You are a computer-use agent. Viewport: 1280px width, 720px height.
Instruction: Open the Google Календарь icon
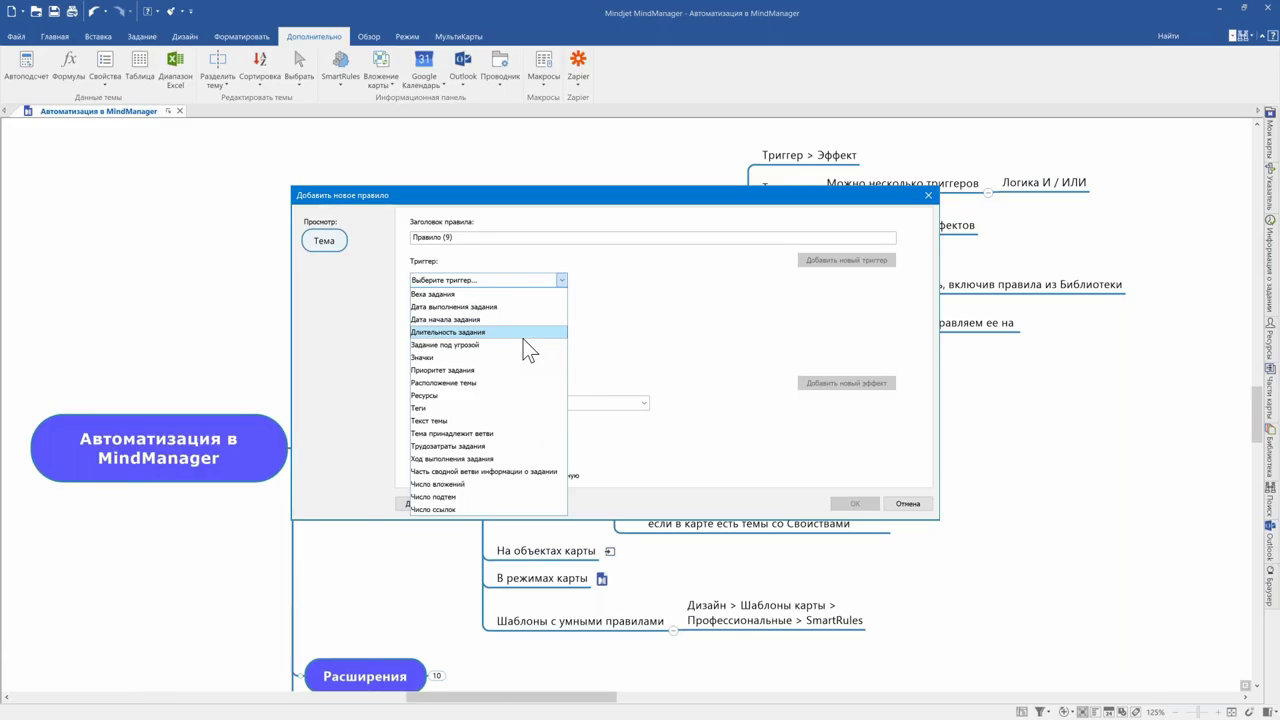point(424,60)
